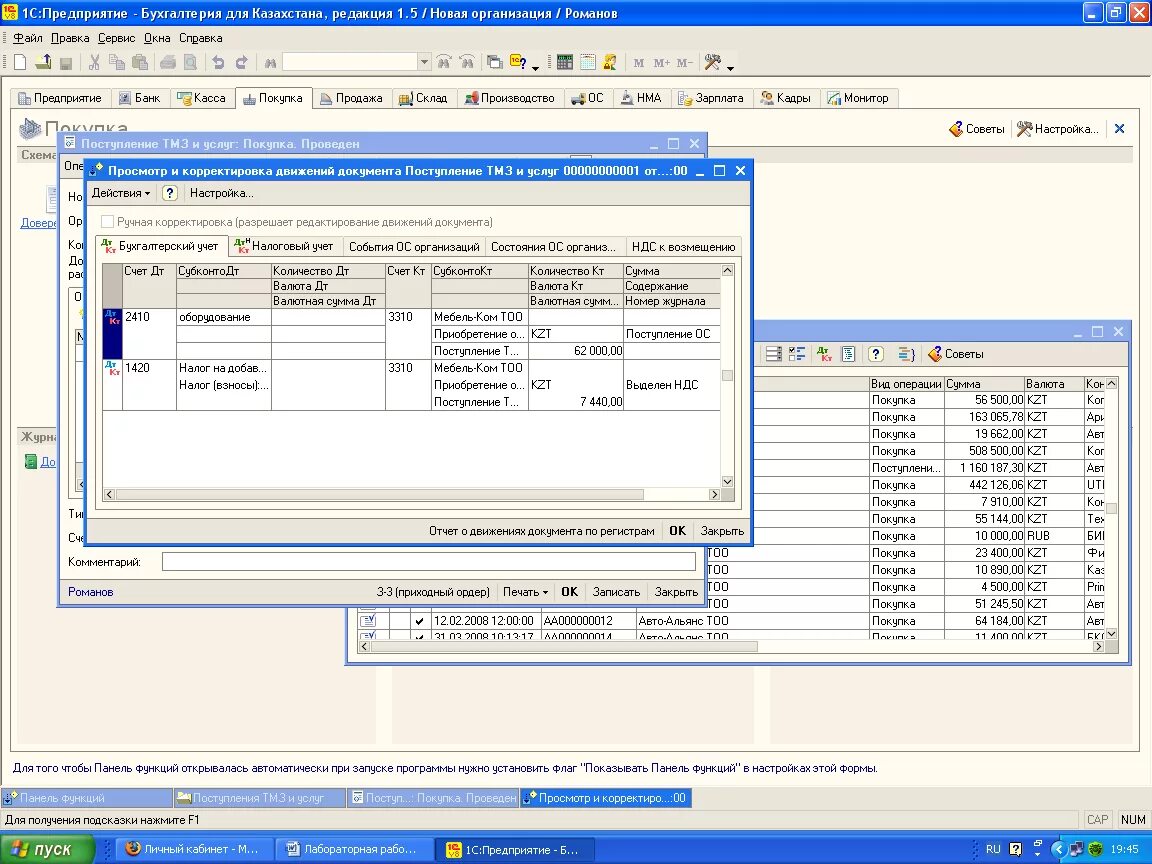Screen dimensions: 1152x864
Task: Click Советы button at top right panel
Action: coord(976,129)
